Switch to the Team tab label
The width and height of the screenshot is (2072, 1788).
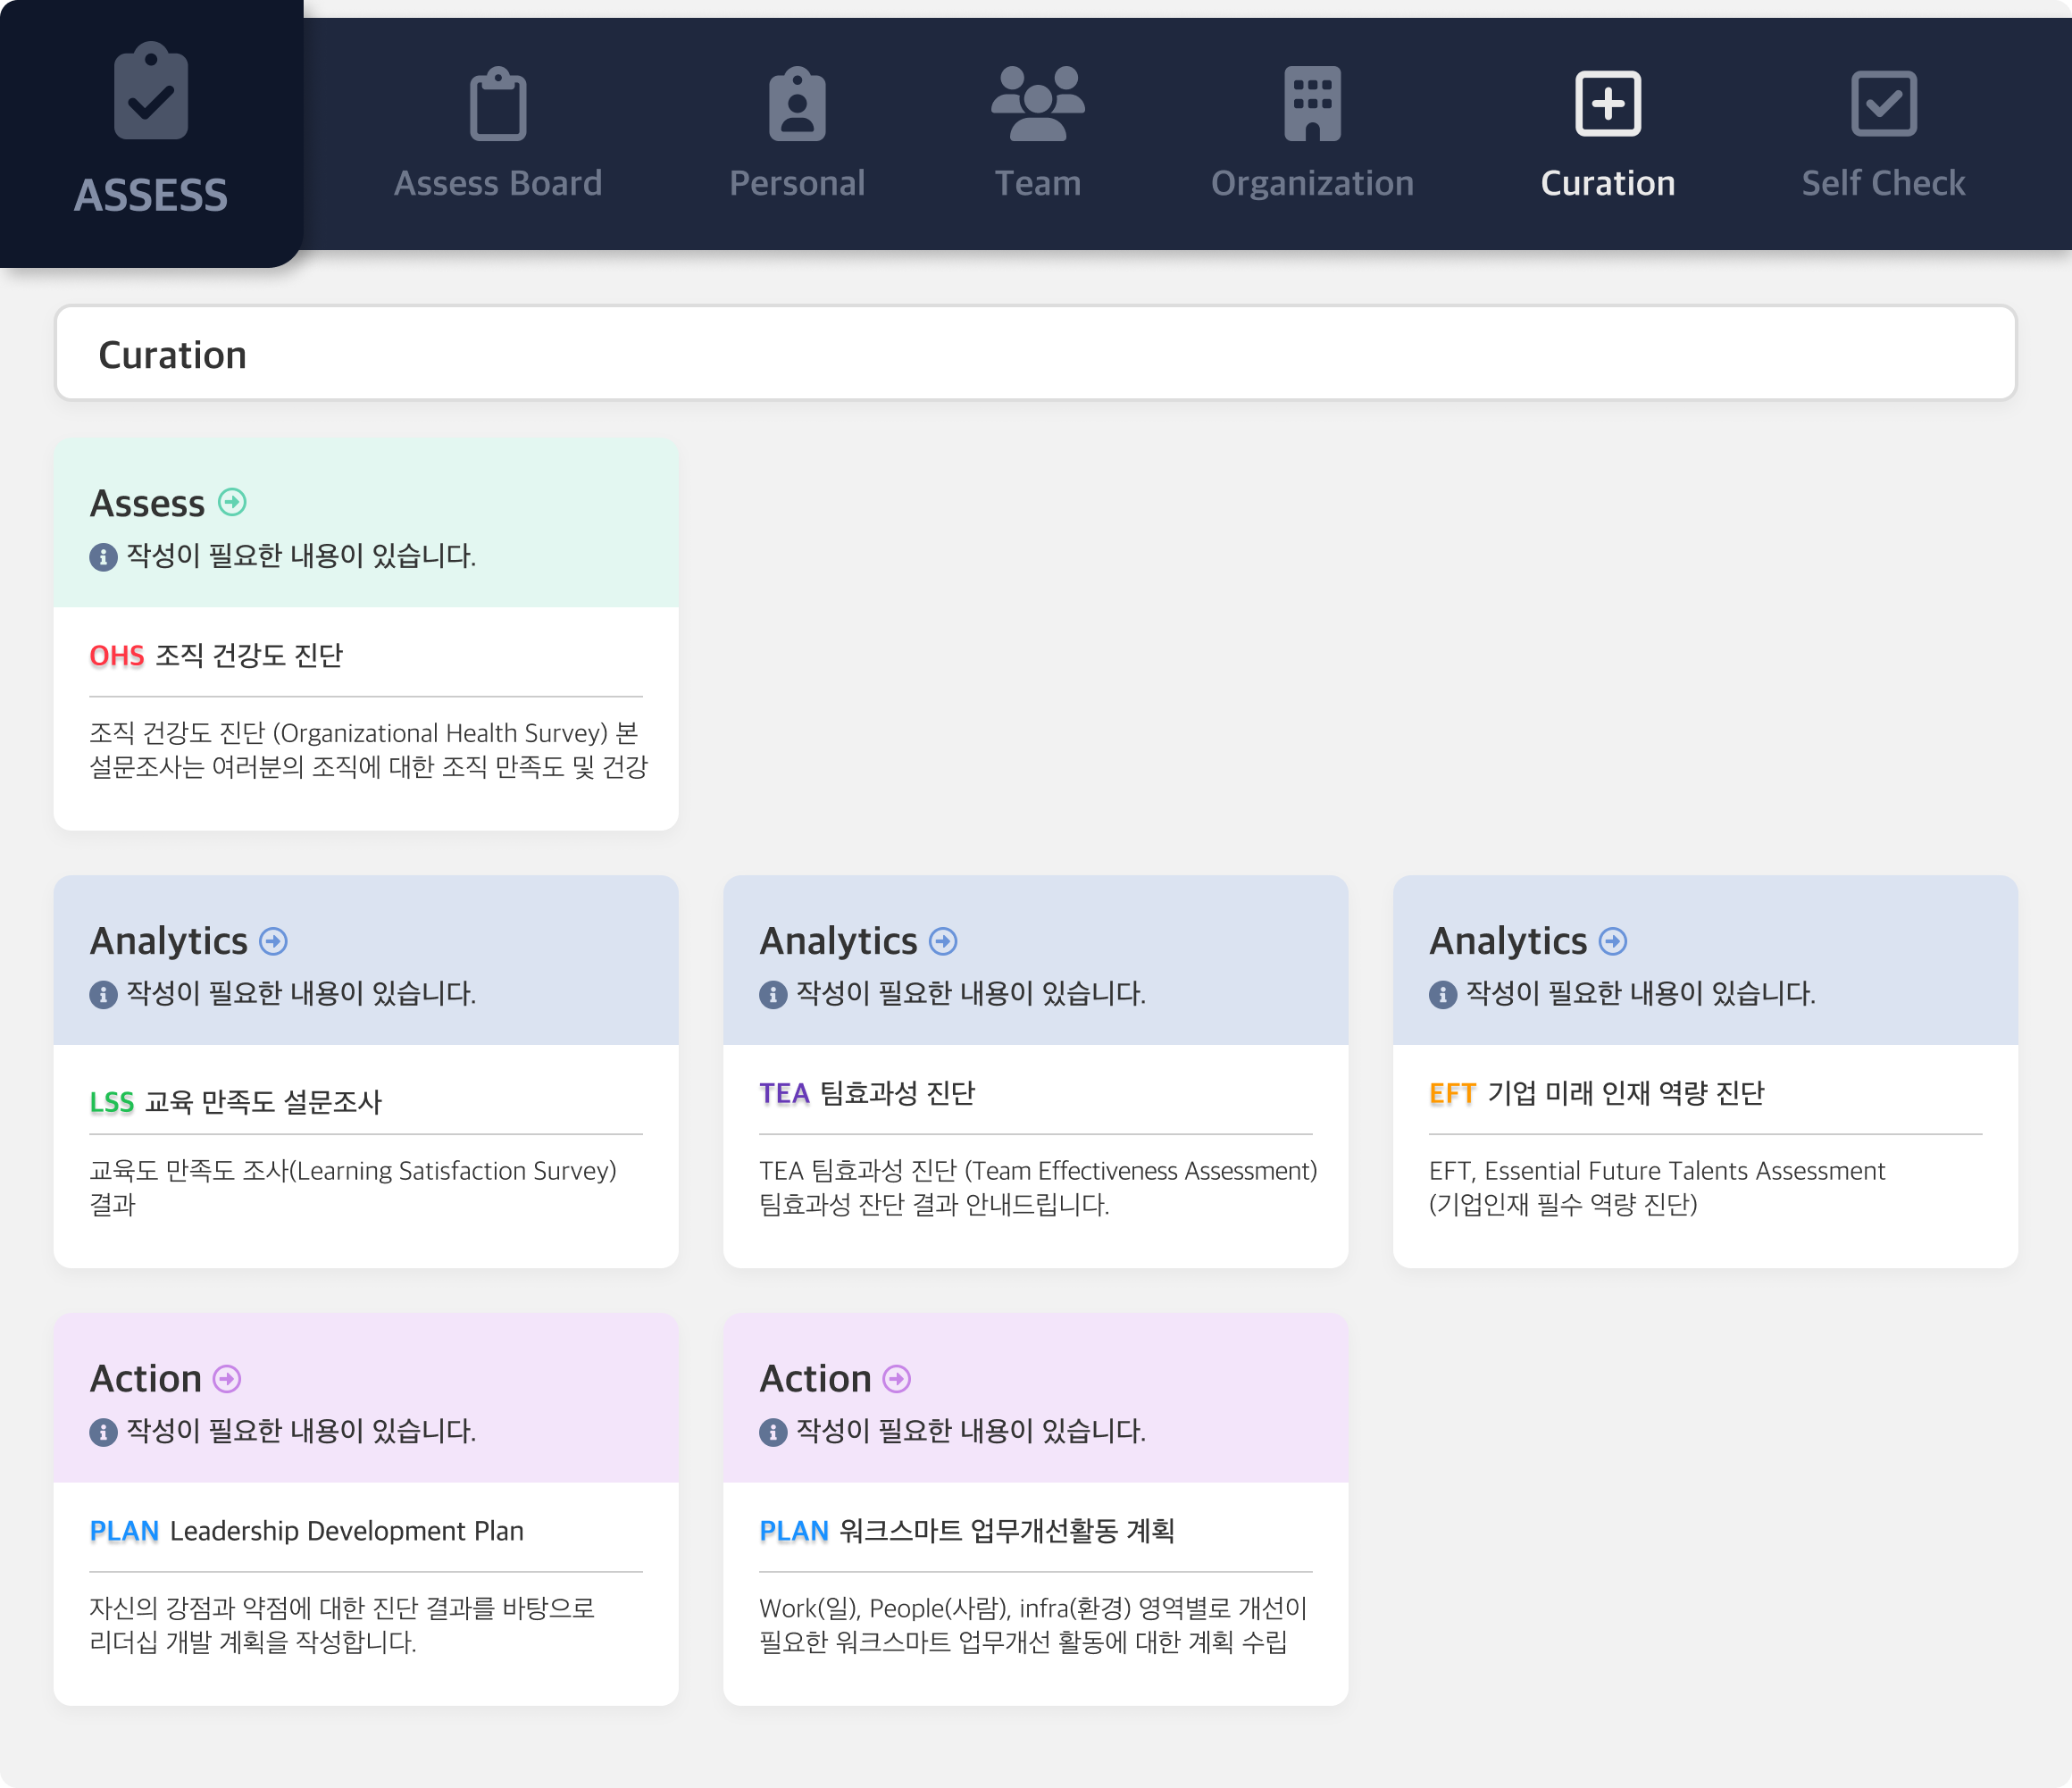click(x=1037, y=183)
